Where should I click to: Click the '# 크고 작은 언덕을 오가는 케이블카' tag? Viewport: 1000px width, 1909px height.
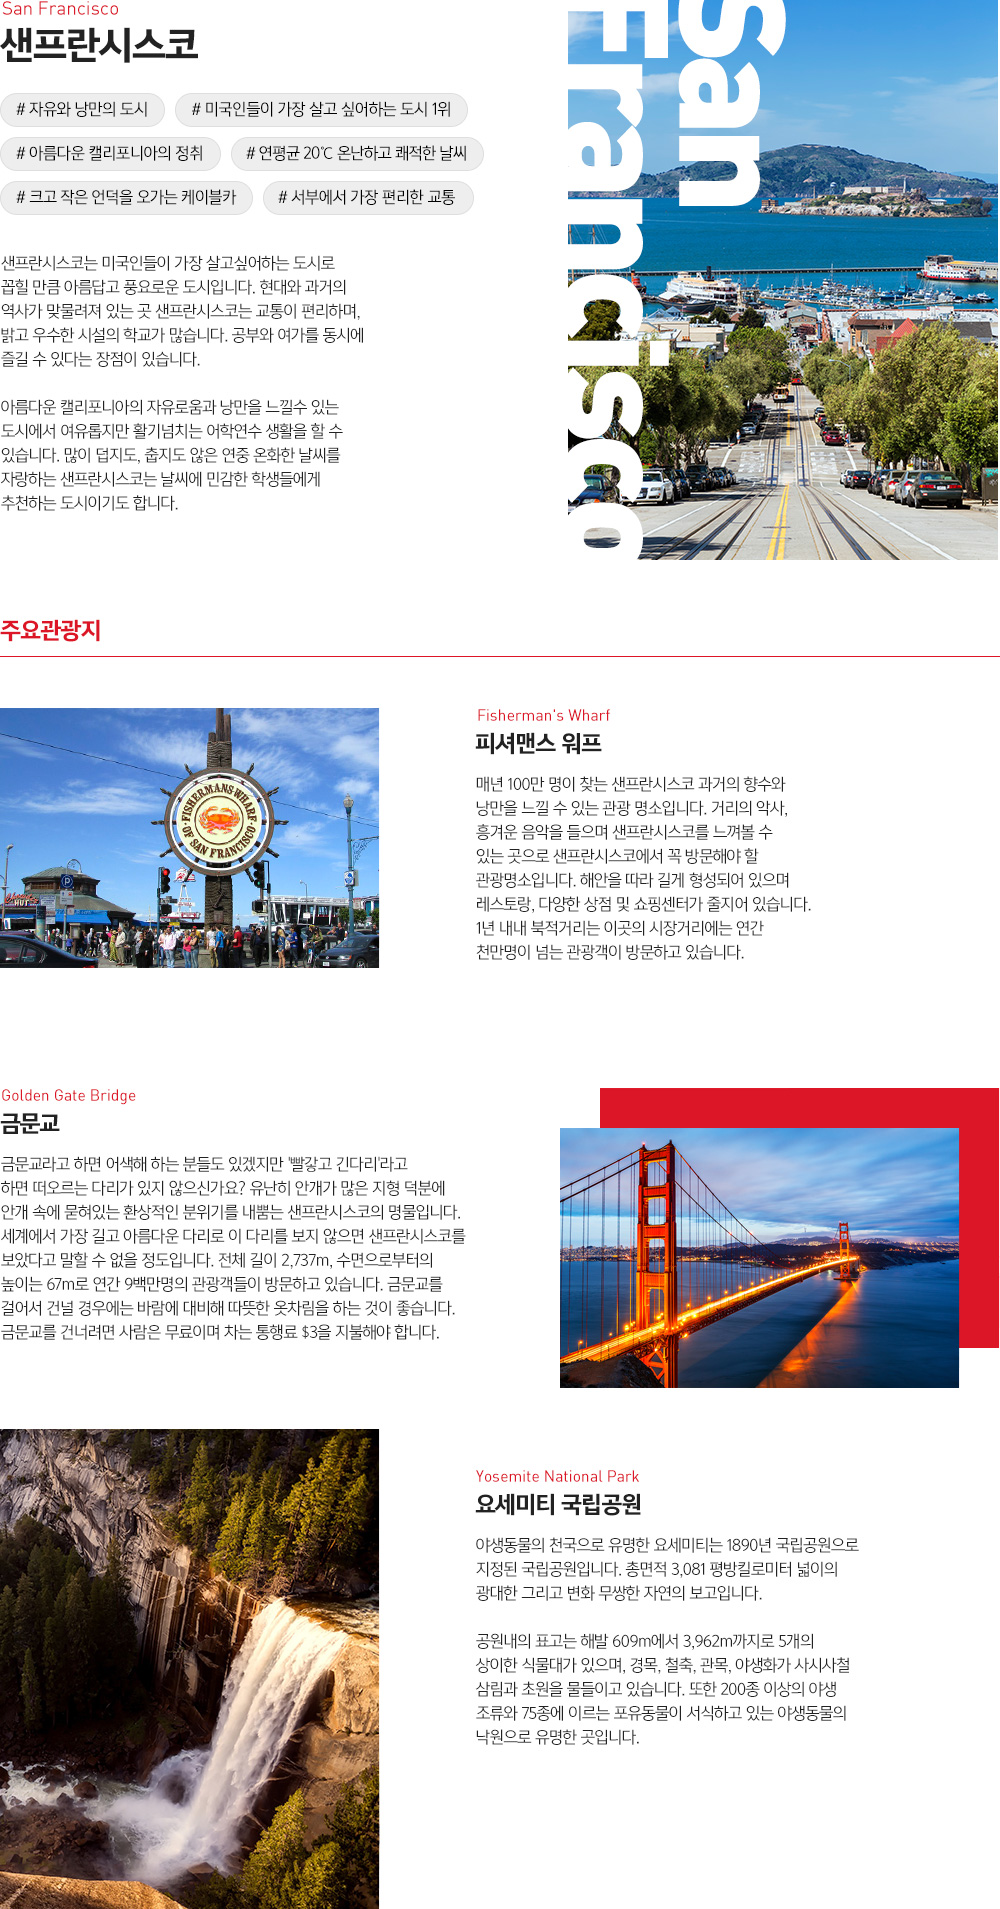pos(126,197)
